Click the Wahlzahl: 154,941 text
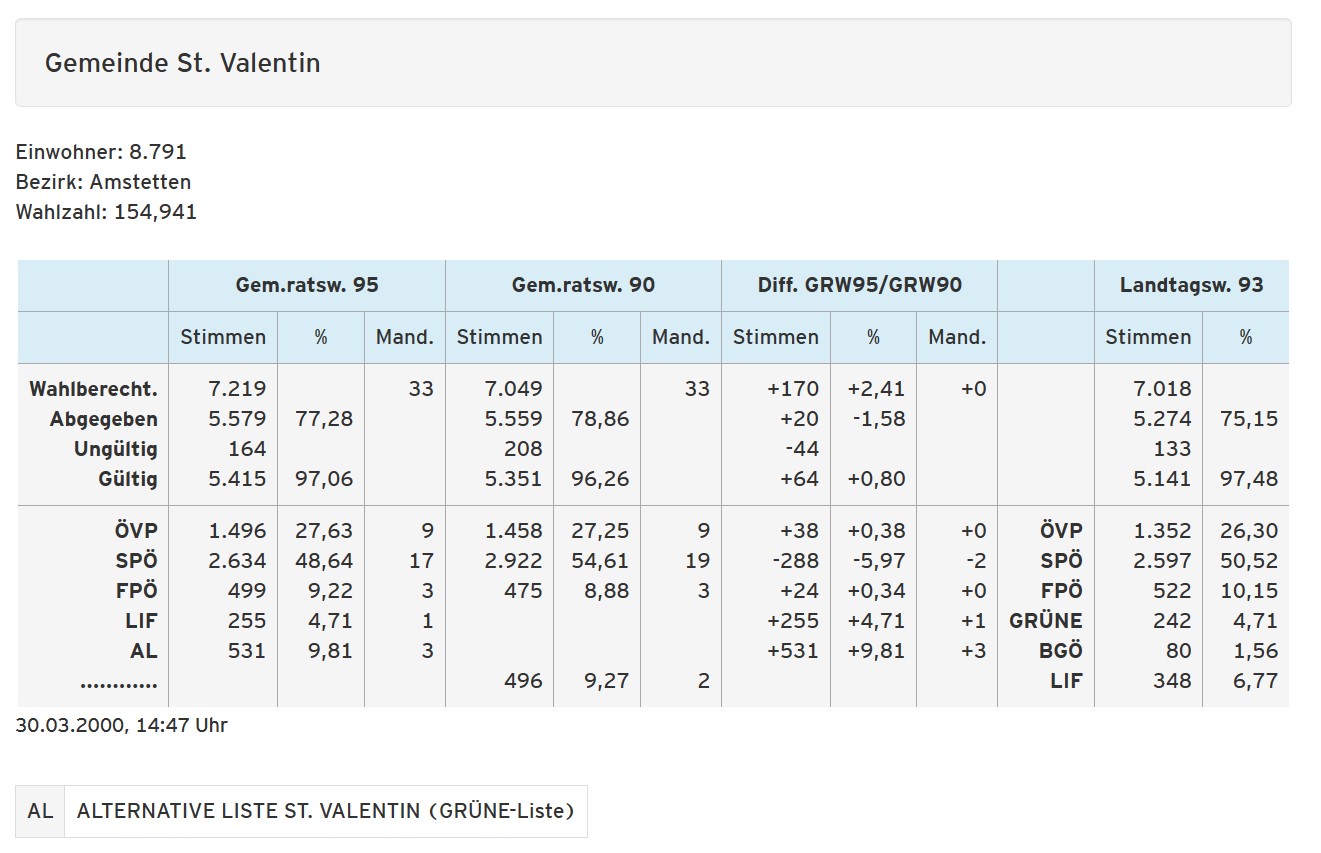 [x=106, y=212]
